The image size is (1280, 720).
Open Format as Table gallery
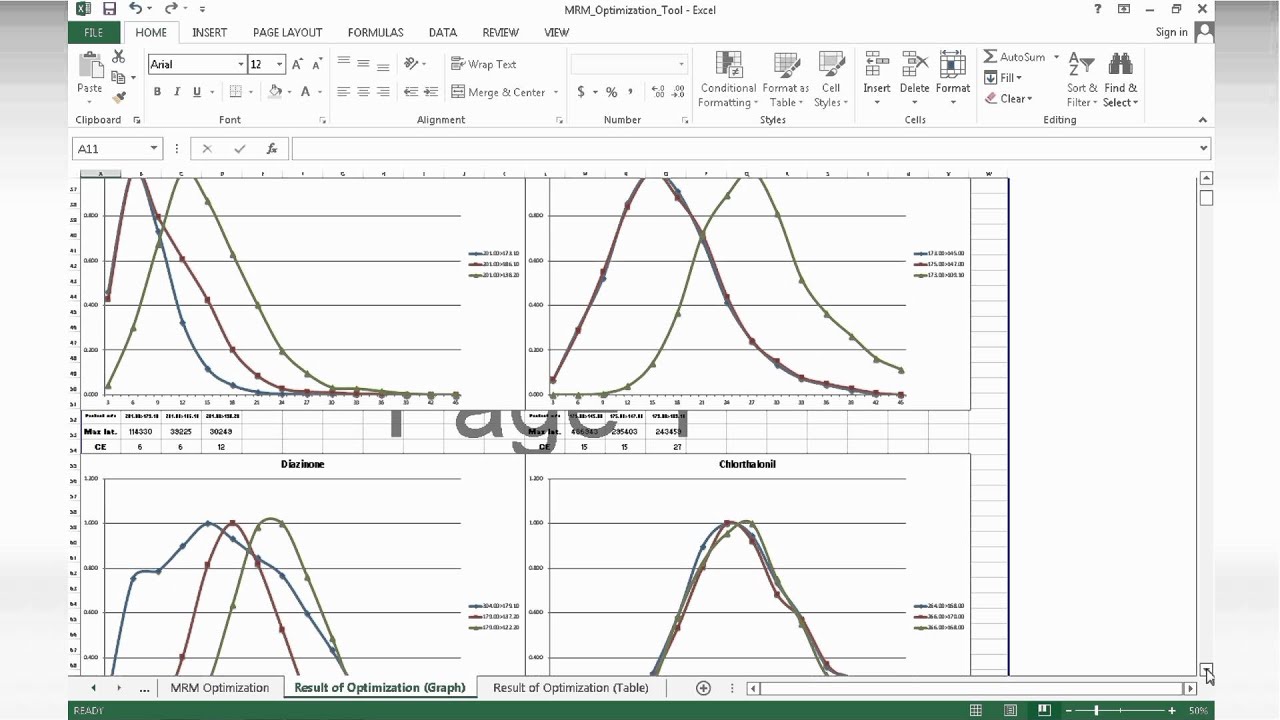click(x=786, y=79)
